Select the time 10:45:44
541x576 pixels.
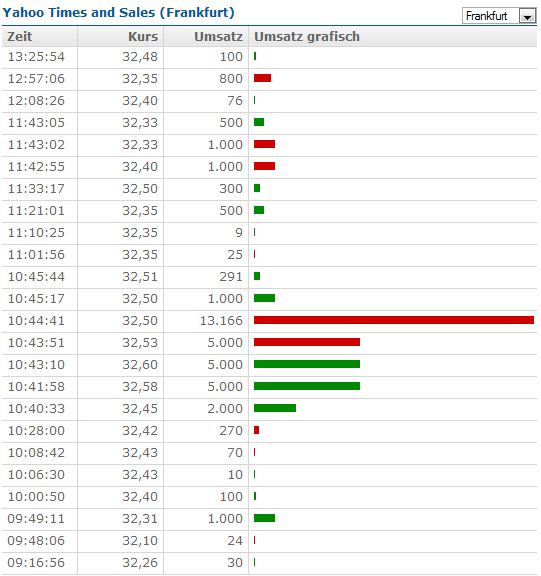[36, 277]
